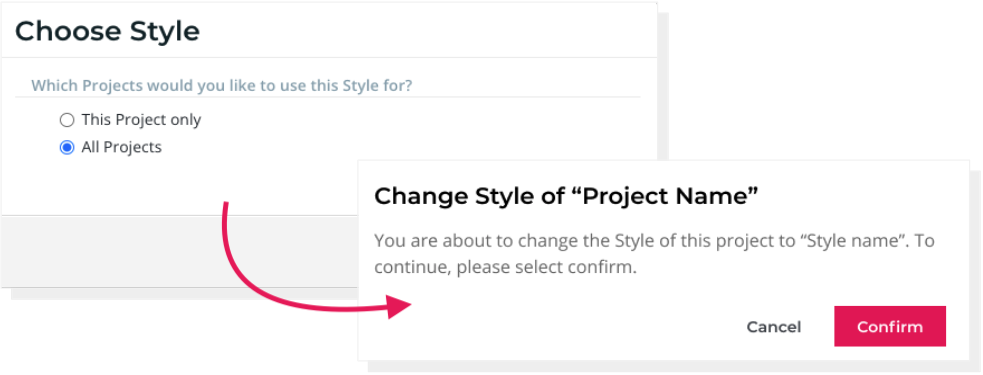Click the "Choose Style" heading
This screenshot has height=375, width=983.
[107, 31]
